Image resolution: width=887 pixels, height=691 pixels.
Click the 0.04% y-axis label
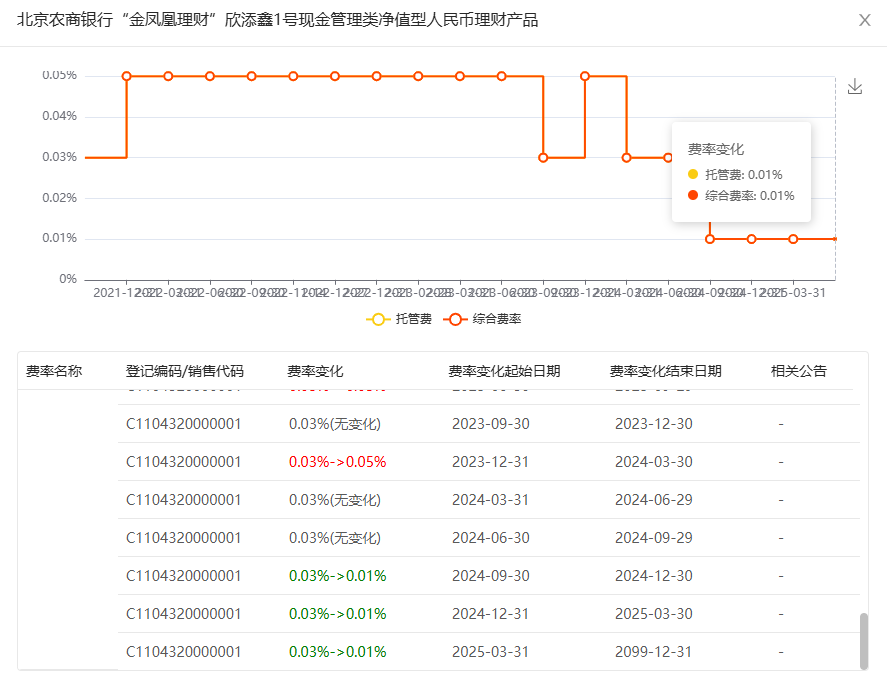pyautogui.click(x=59, y=116)
